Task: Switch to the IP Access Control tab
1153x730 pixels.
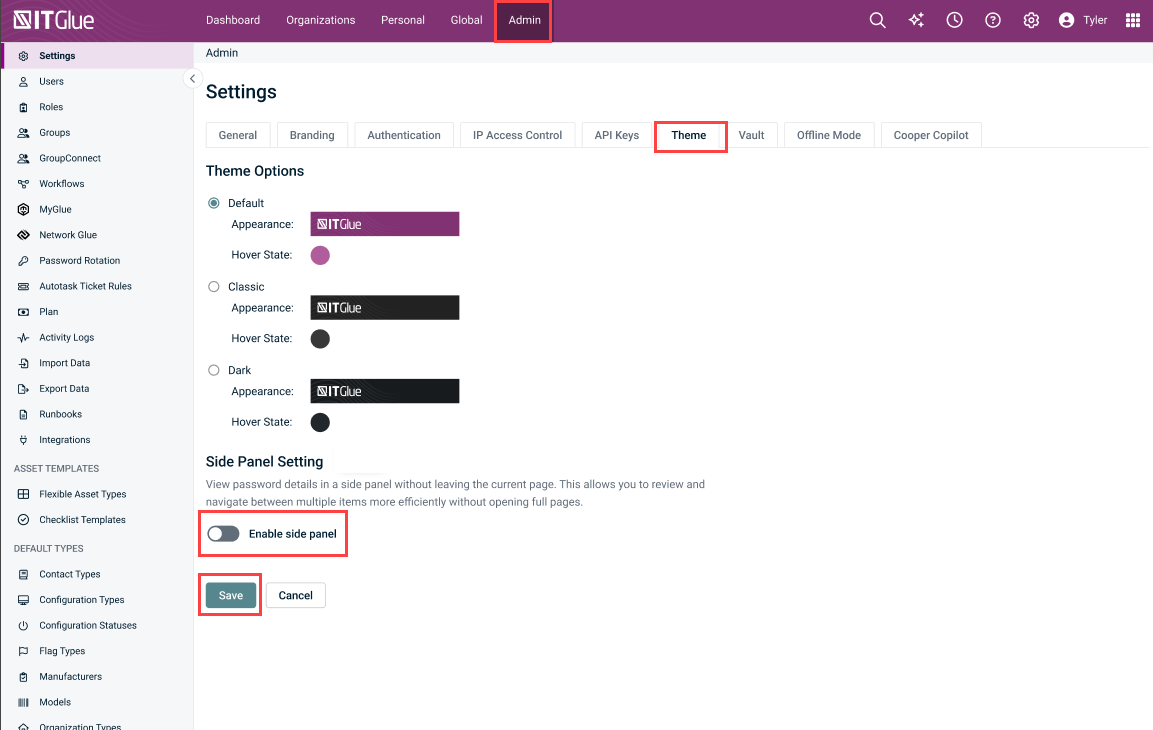Action: coord(518,135)
